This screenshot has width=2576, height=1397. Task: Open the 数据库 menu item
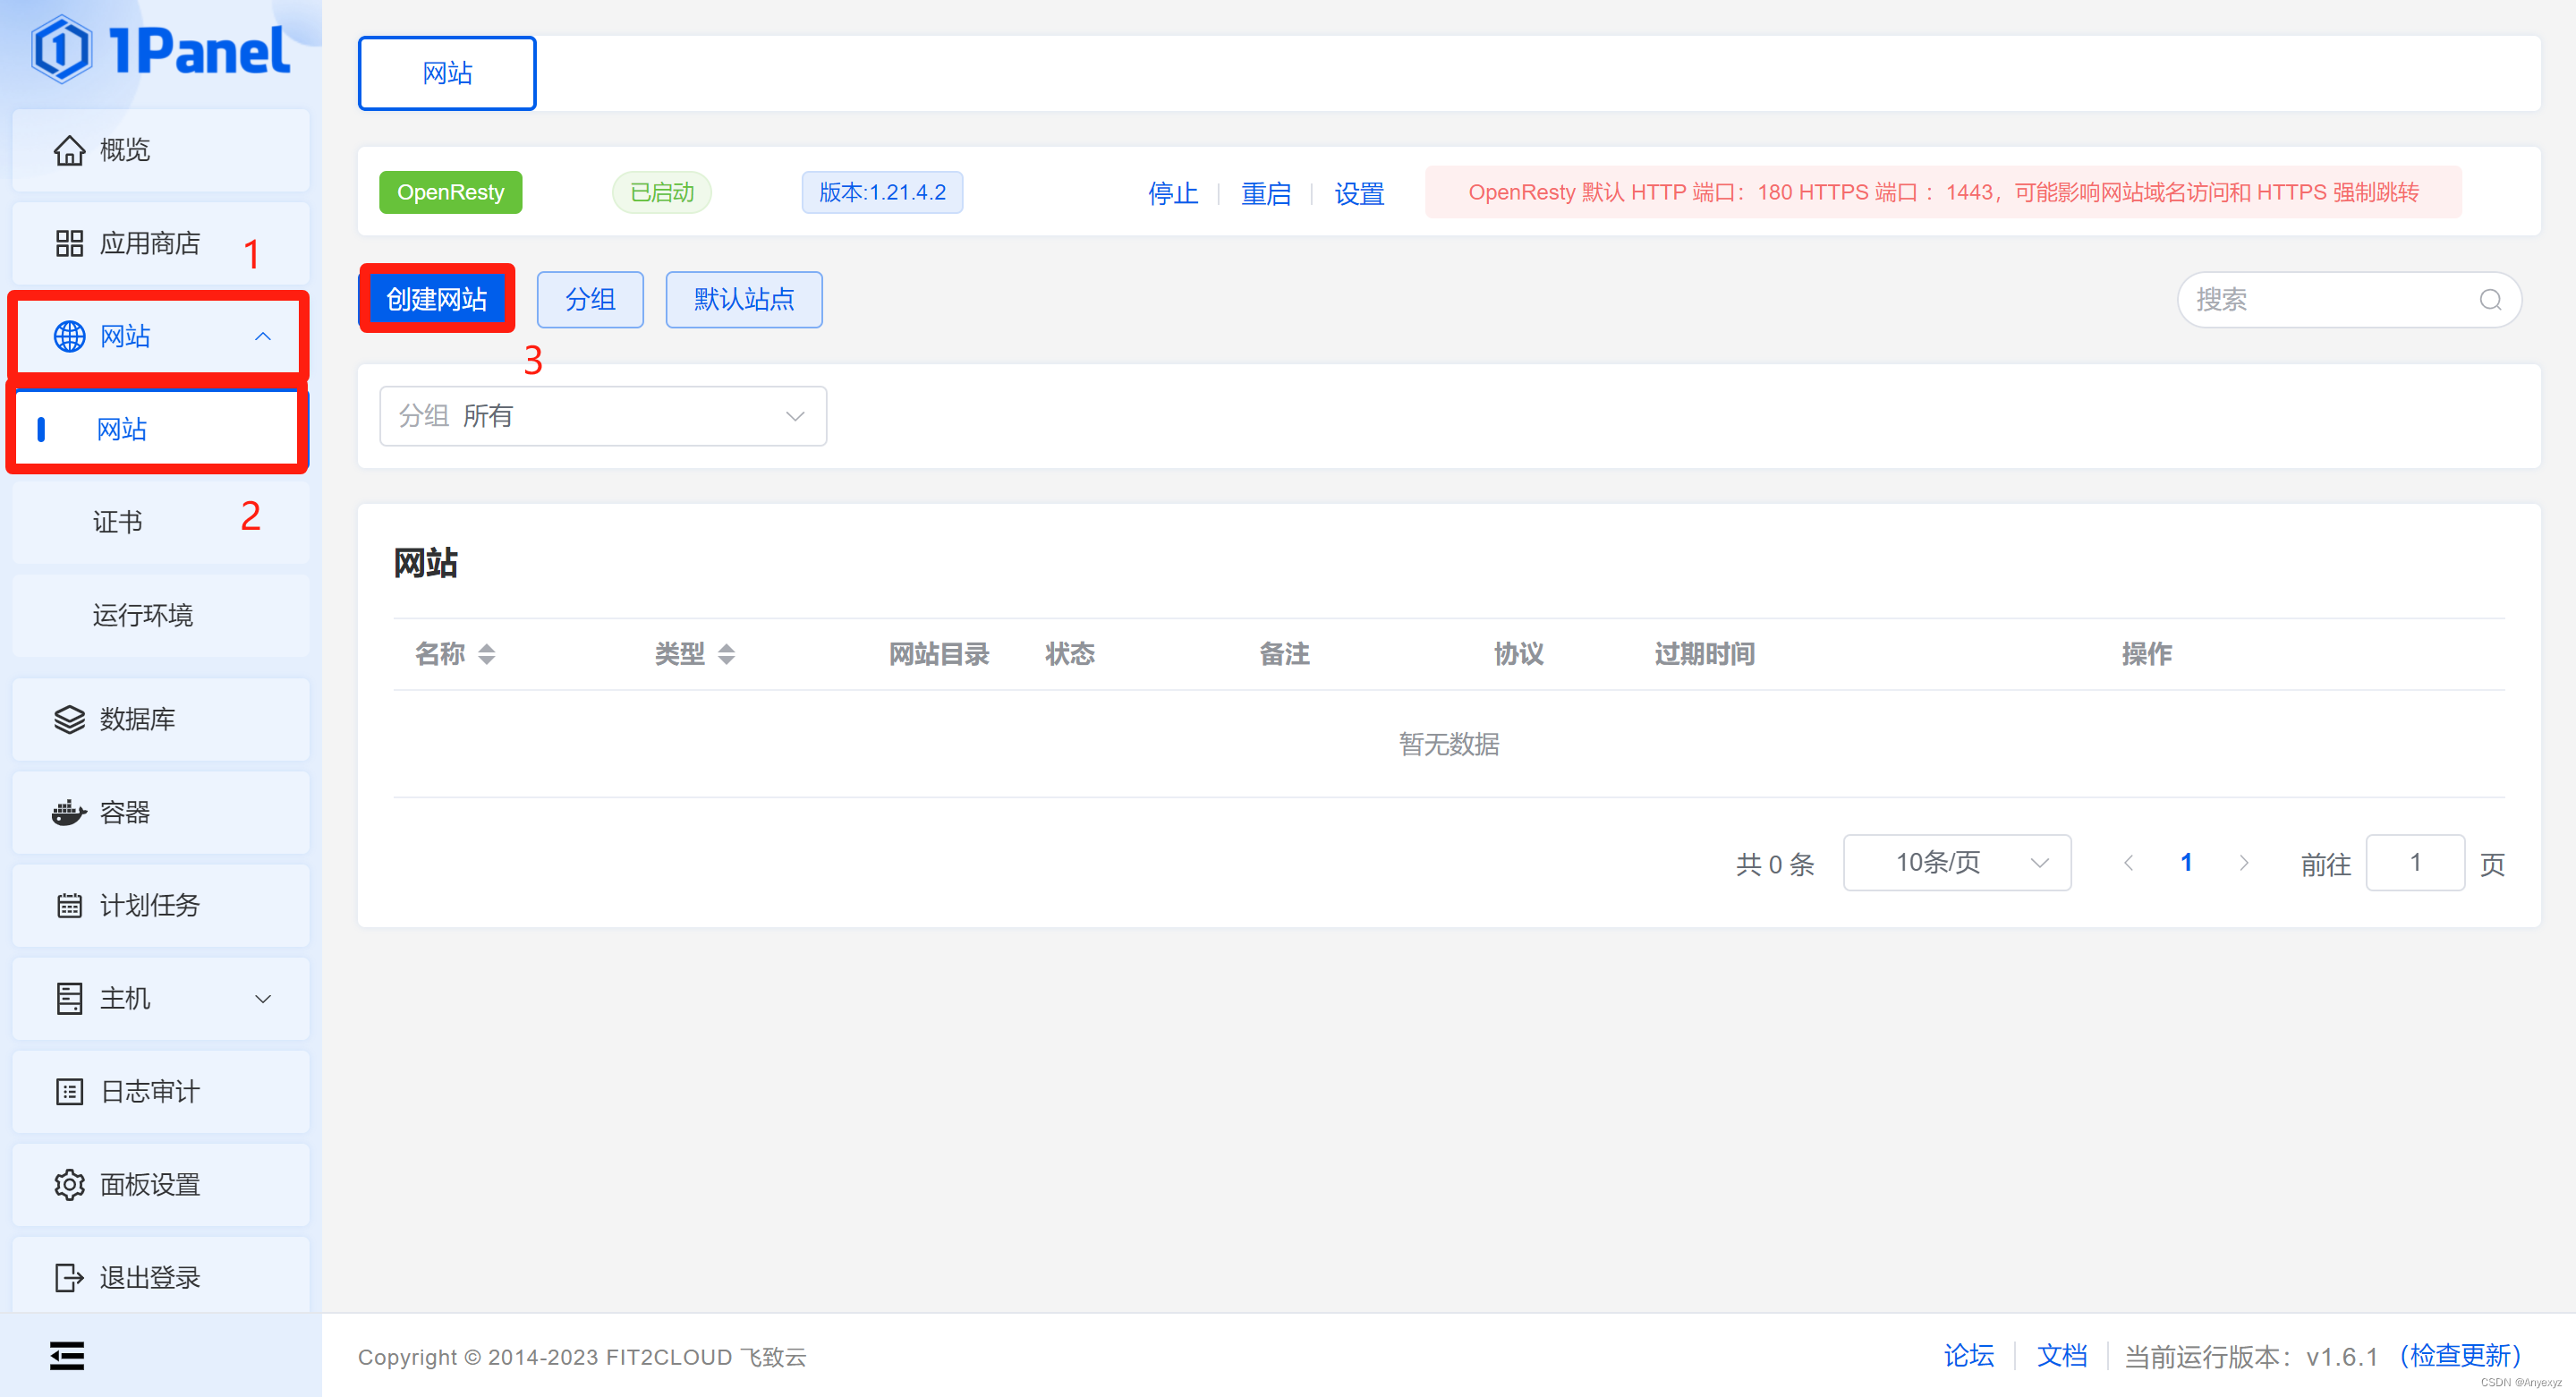coord(160,719)
